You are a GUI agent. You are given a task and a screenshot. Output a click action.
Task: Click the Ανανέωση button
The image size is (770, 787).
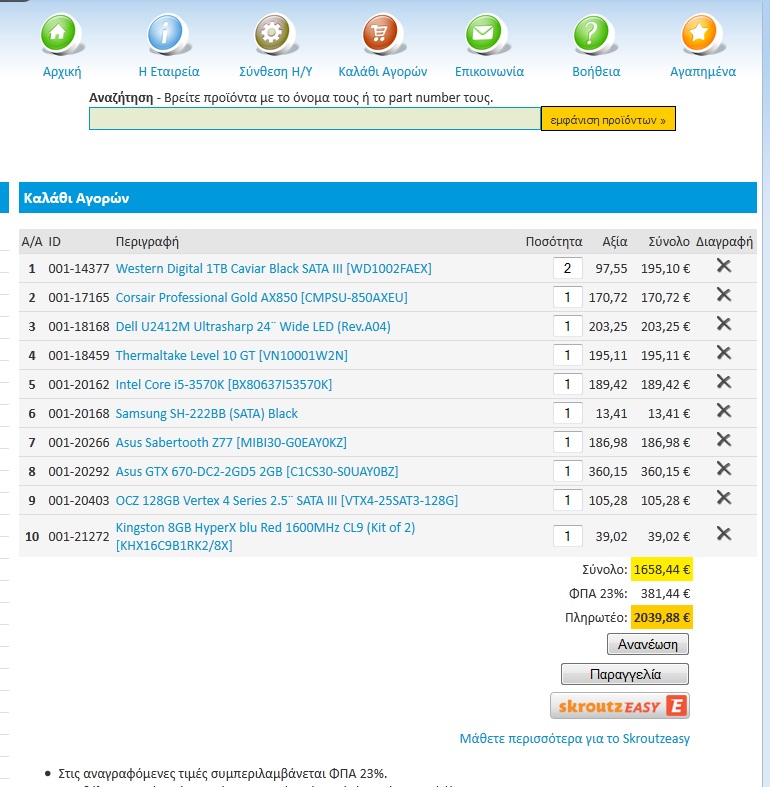(x=648, y=644)
